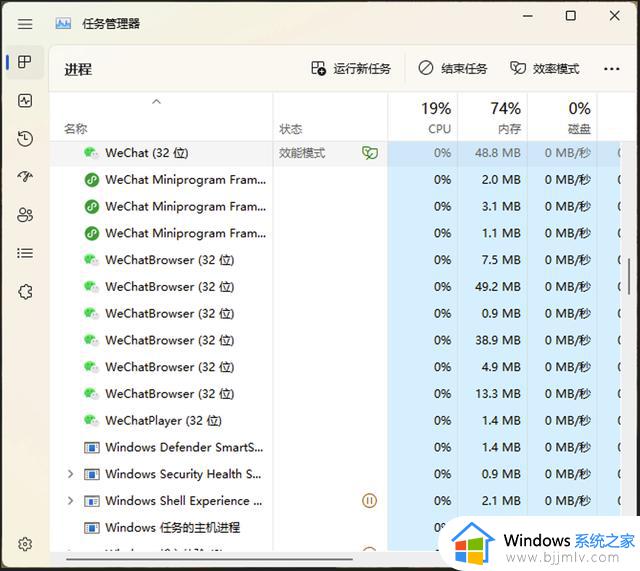640x571 pixels.
Task: Open the more options ellipsis menu
Action: tap(611, 69)
